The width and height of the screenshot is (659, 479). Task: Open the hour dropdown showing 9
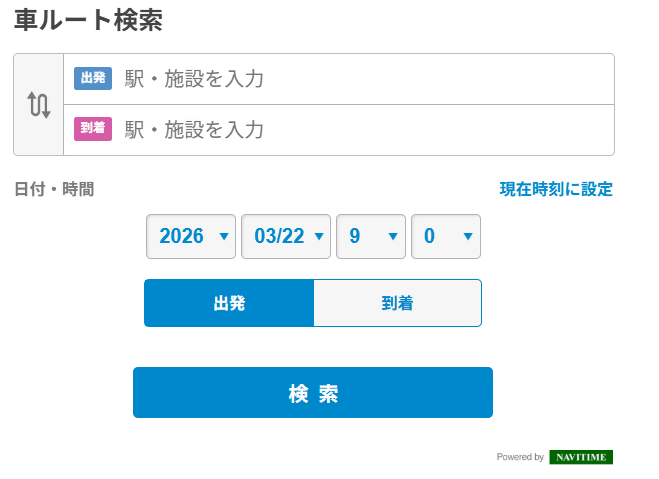pyautogui.click(x=370, y=237)
